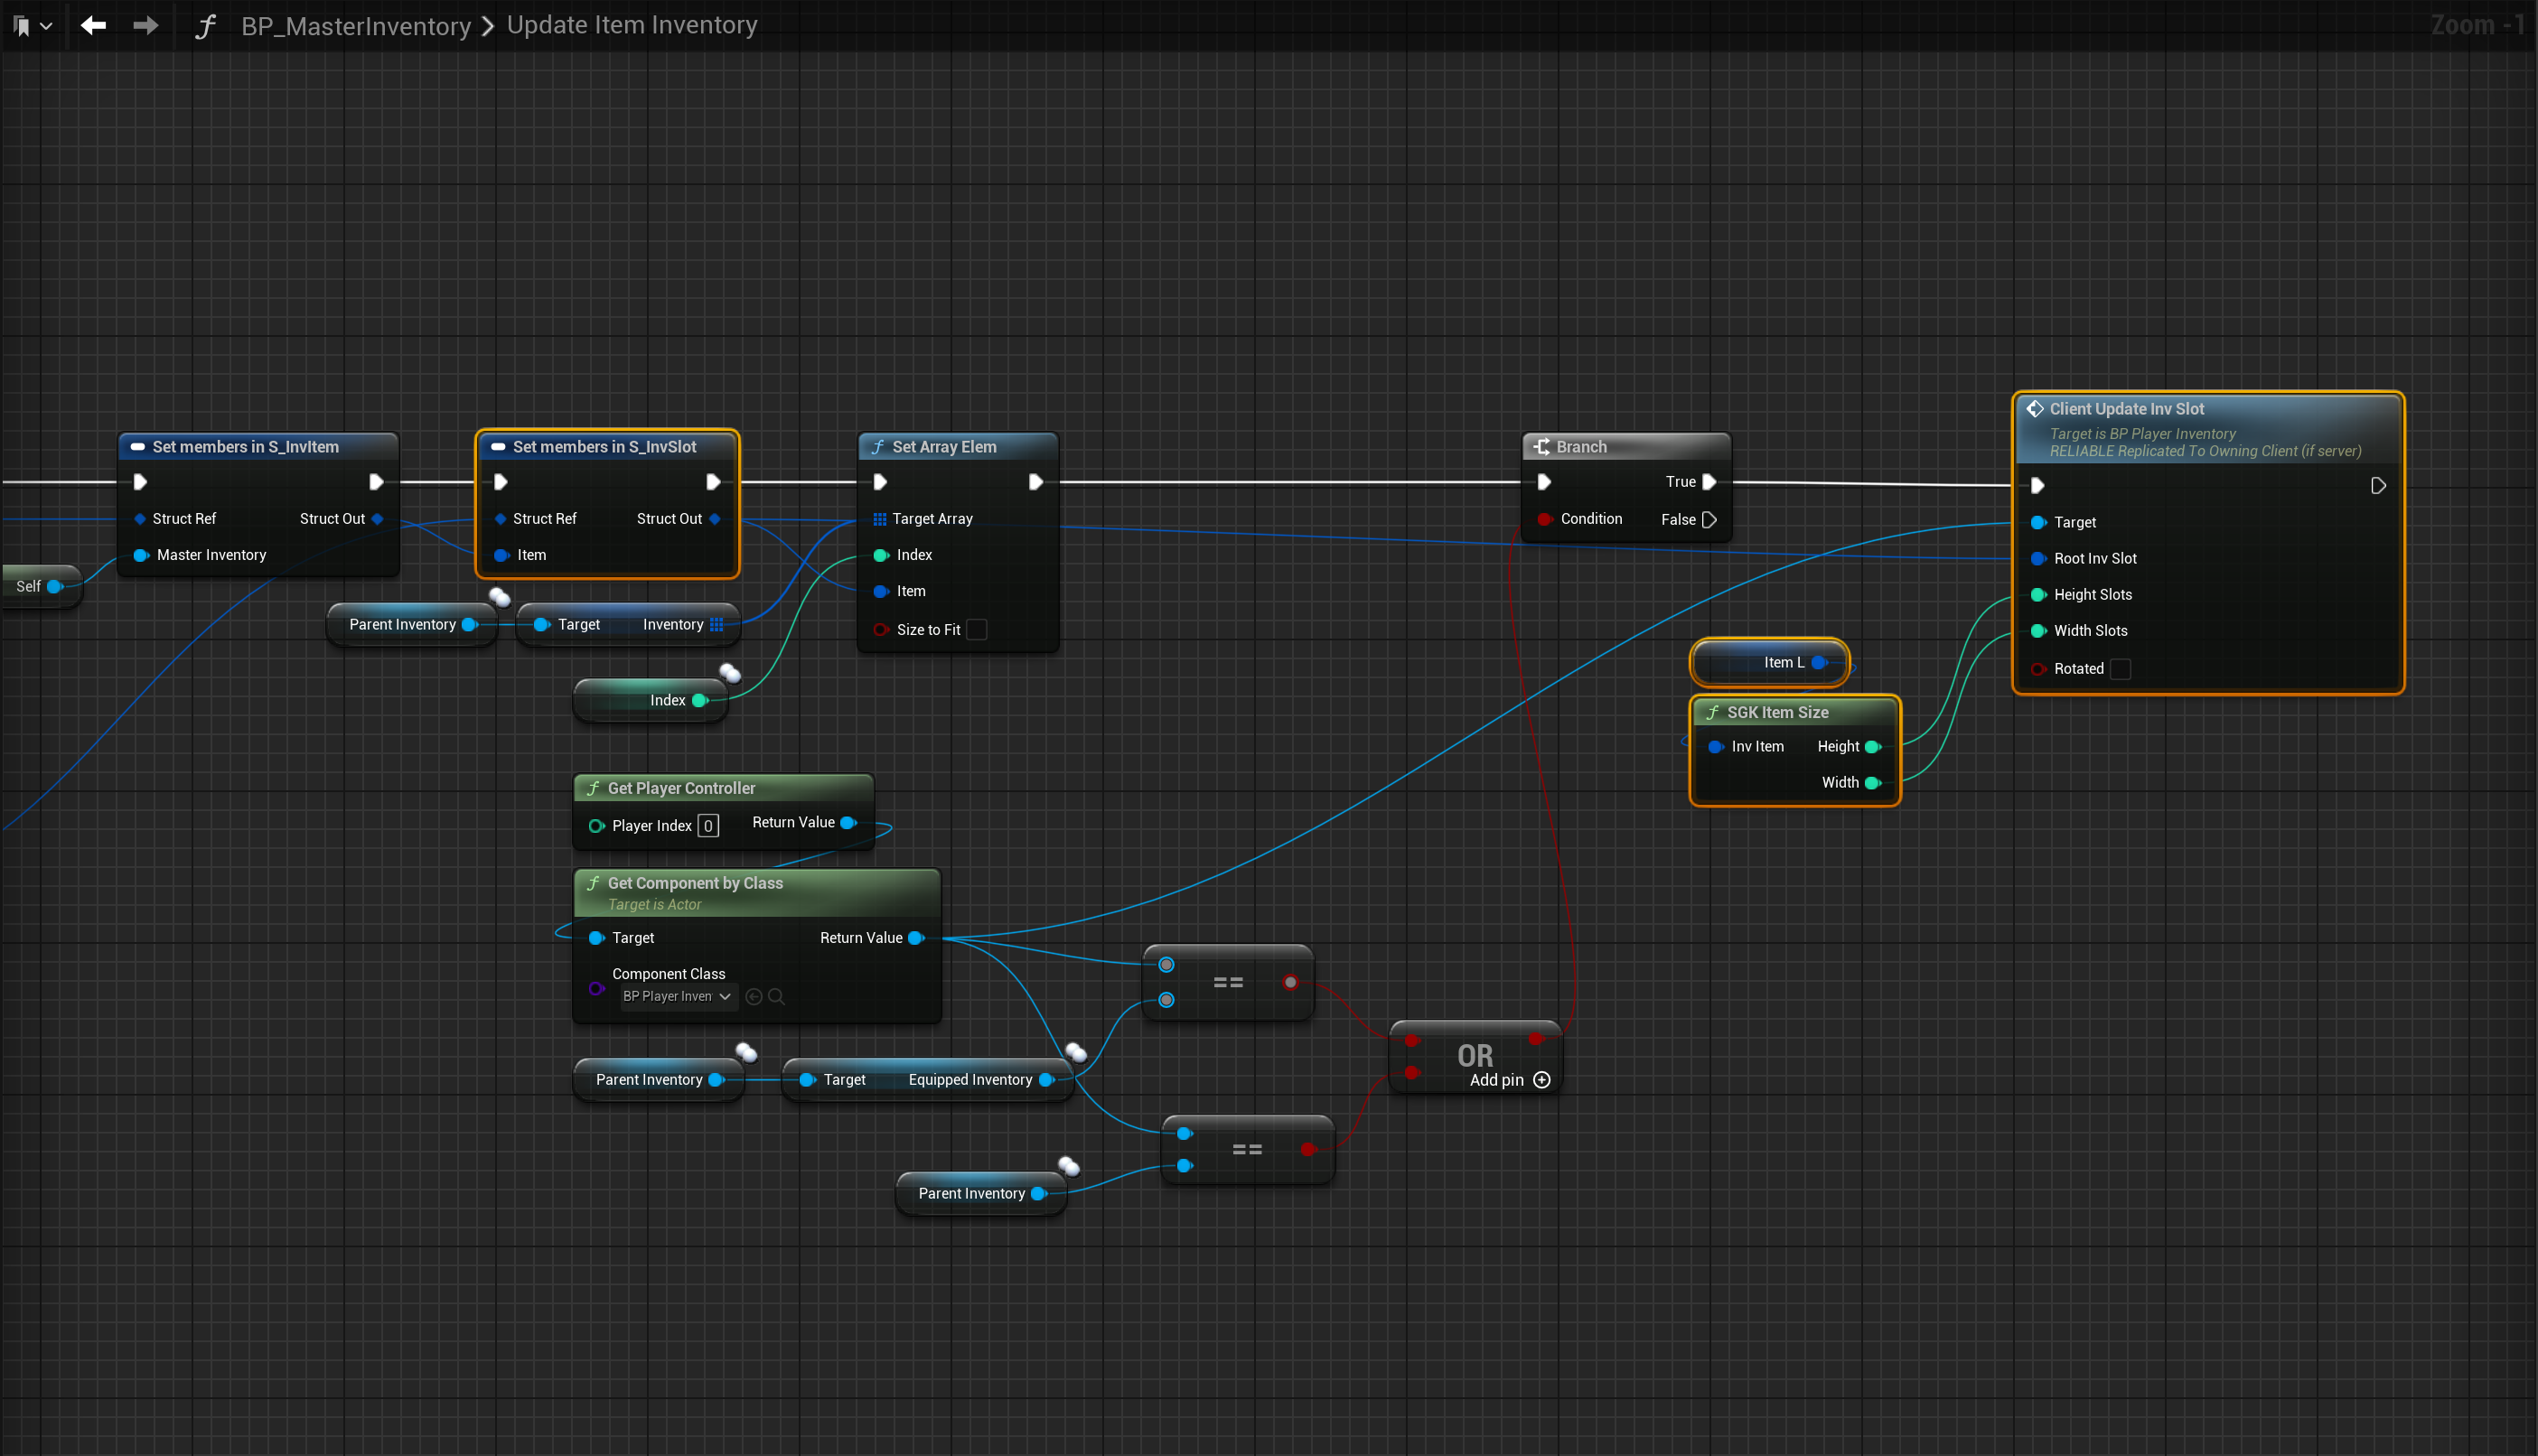Viewport: 2538px width, 1456px height.
Task: Click the Get Player Controller node title
Action: coord(681,788)
